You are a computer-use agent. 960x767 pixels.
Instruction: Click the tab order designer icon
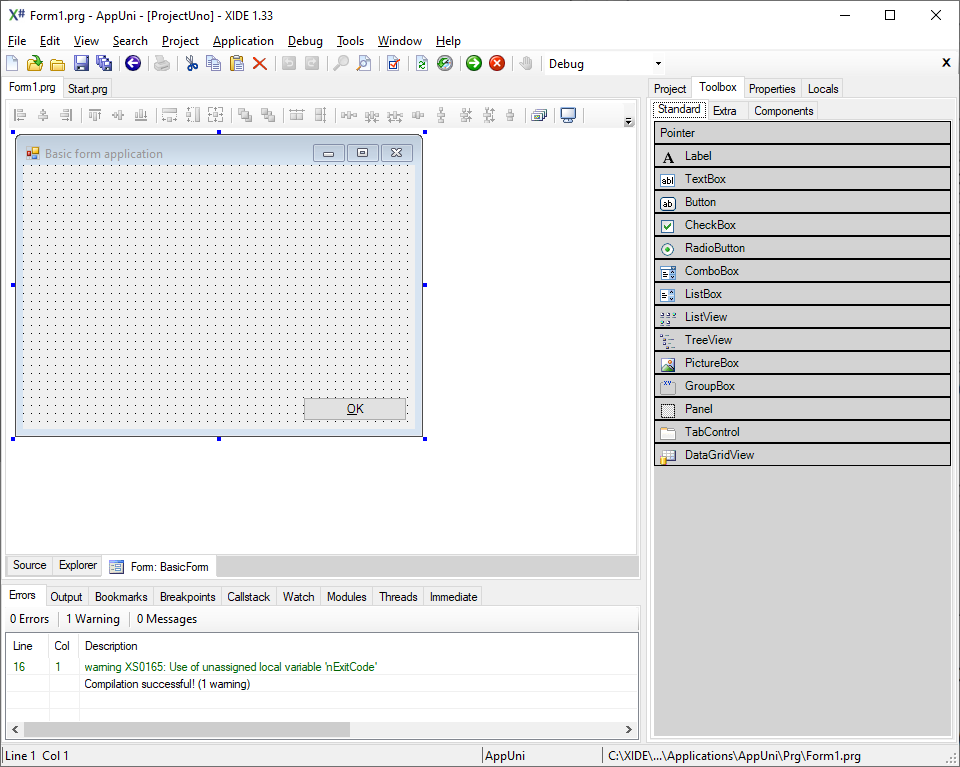539,114
